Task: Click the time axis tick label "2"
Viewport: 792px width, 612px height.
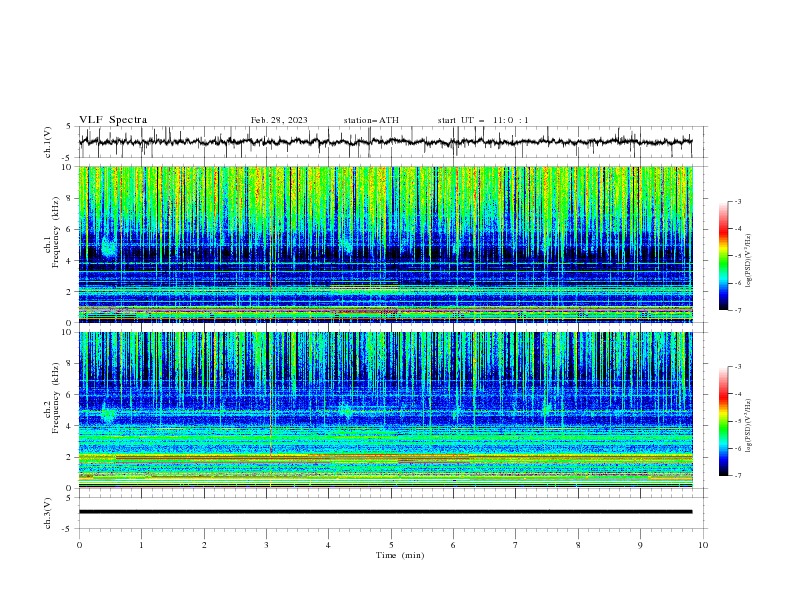Action: pyautogui.click(x=204, y=545)
